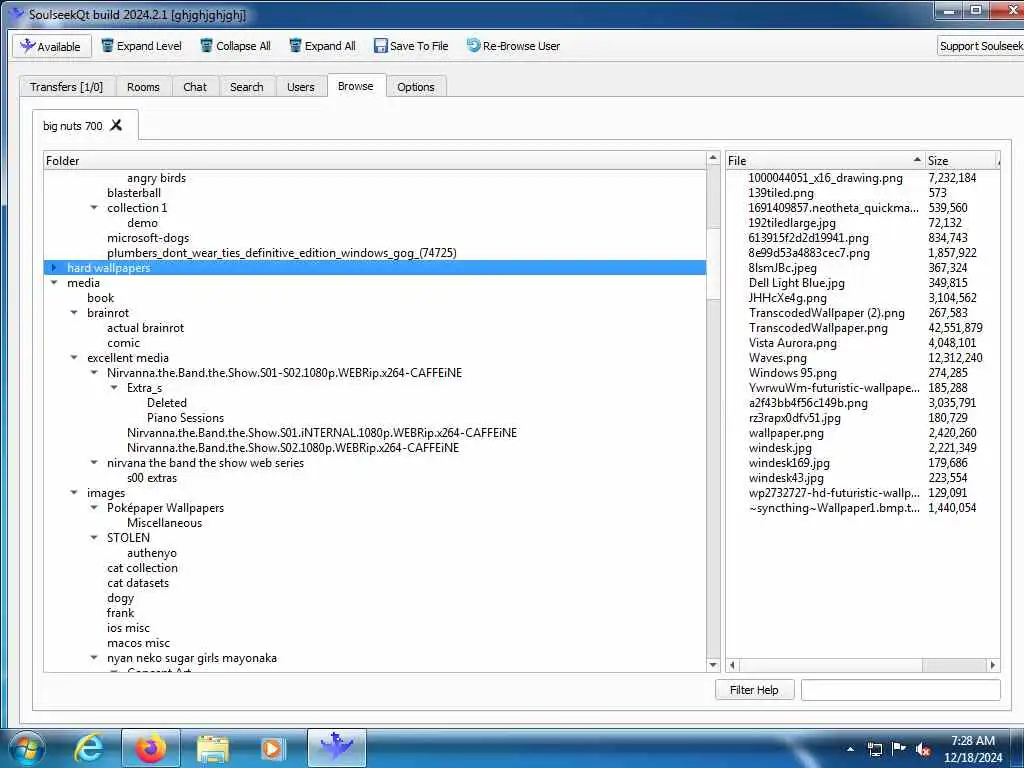Screen dimensions: 1024x768
Task: Click file list horizontal scroll right arrow
Action: click(x=993, y=665)
